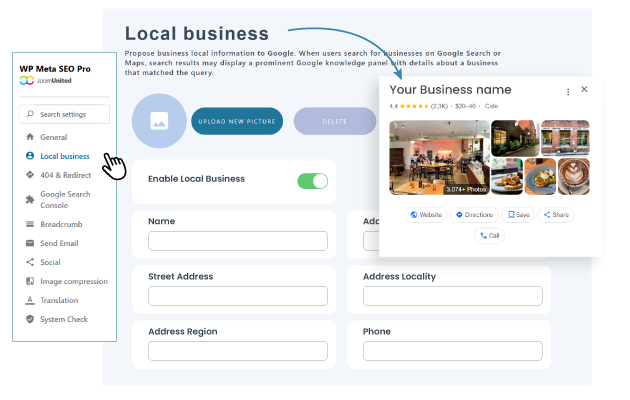Click the 404 & Redirect diamond icon
Viewport: 630px width, 400px height.
coord(30,175)
